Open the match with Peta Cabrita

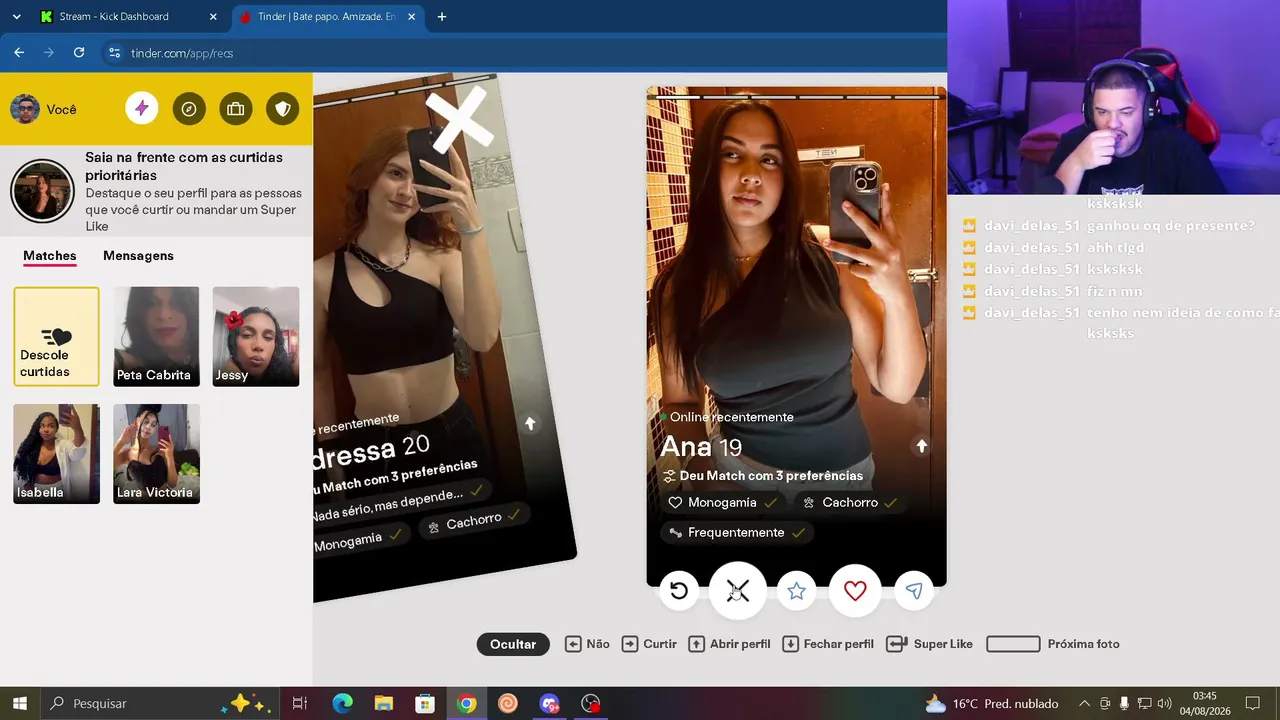[156, 336]
